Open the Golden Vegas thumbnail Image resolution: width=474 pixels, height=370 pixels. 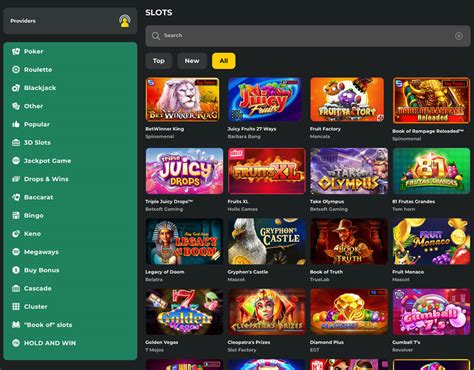click(x=184, y=312)
